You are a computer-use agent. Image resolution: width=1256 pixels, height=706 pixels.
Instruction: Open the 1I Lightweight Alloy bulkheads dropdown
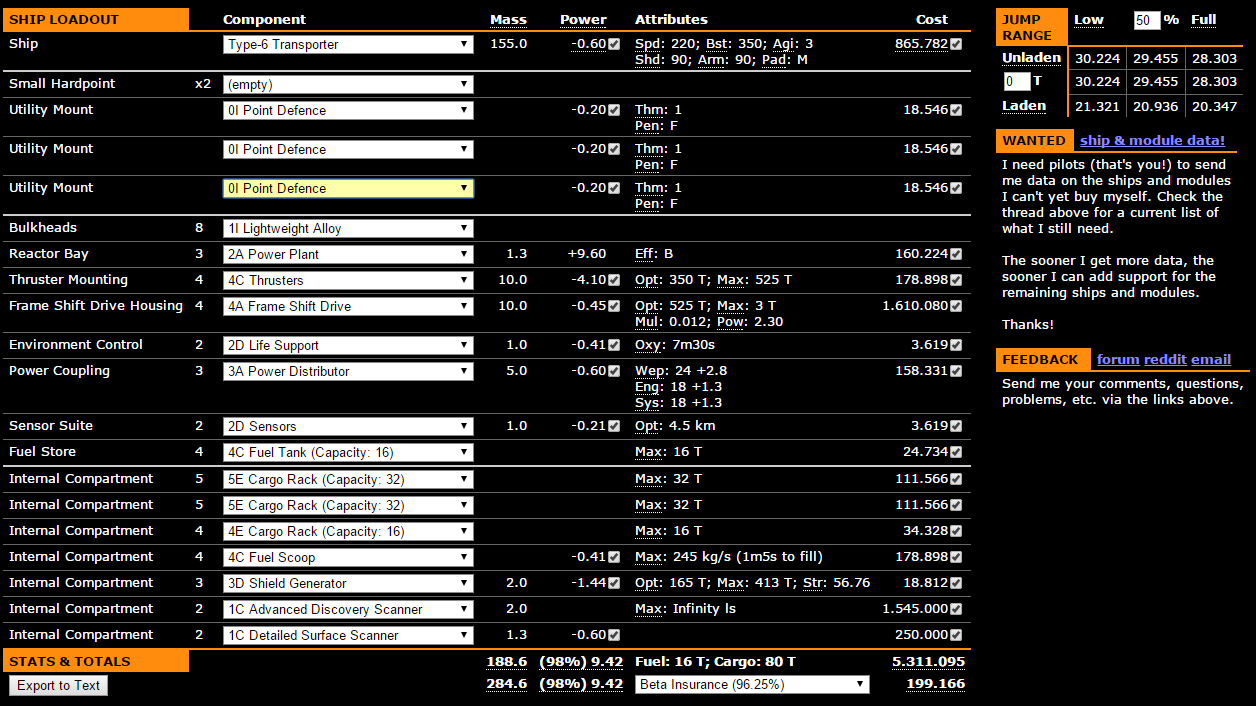point(348,228)
